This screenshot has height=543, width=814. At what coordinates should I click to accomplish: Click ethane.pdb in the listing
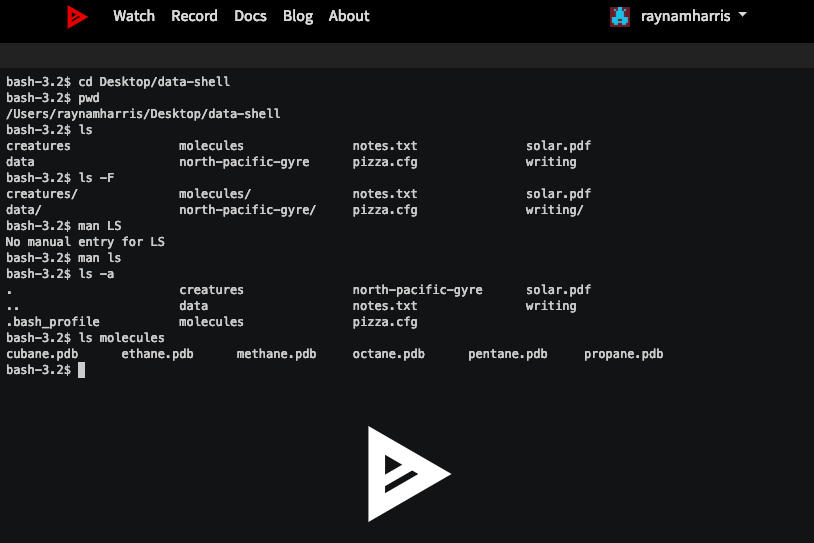point(157,354)
